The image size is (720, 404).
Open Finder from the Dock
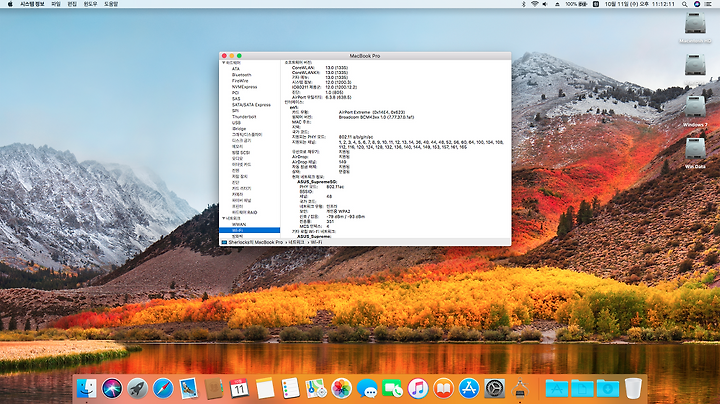point(86,388)
